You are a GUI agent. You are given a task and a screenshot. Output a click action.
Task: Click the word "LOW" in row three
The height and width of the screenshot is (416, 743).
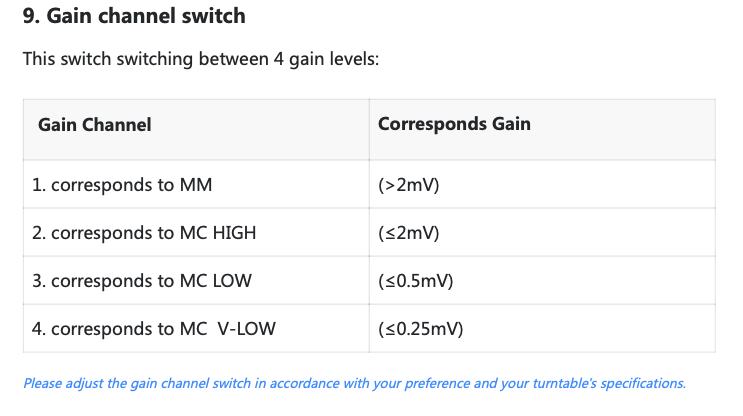pos(232,281)
